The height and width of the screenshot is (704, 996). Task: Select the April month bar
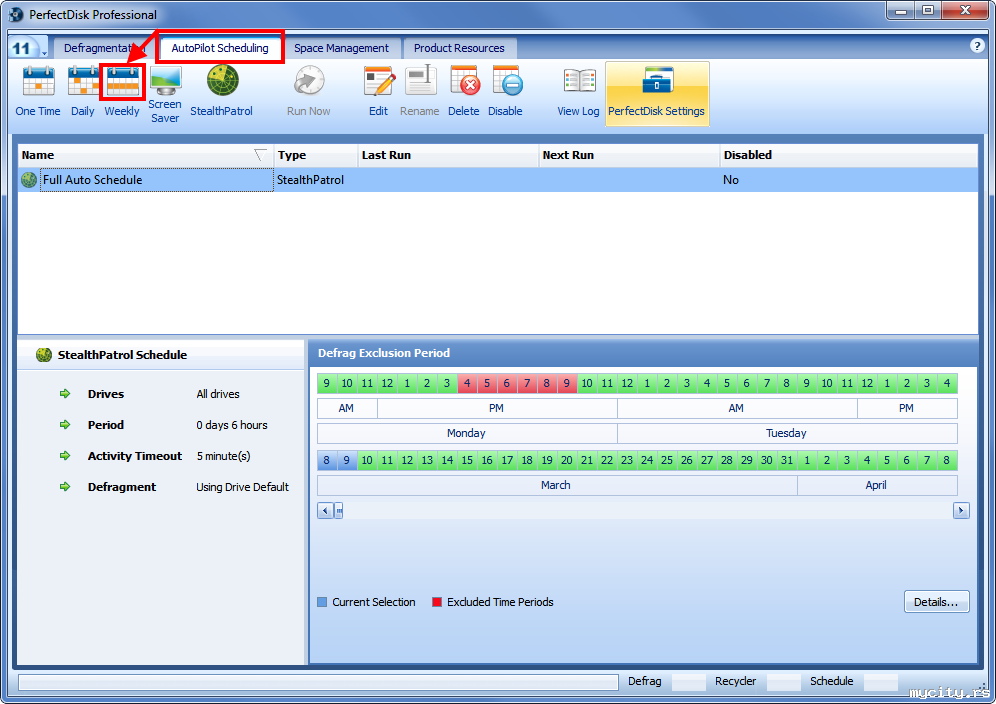(876, 485)
